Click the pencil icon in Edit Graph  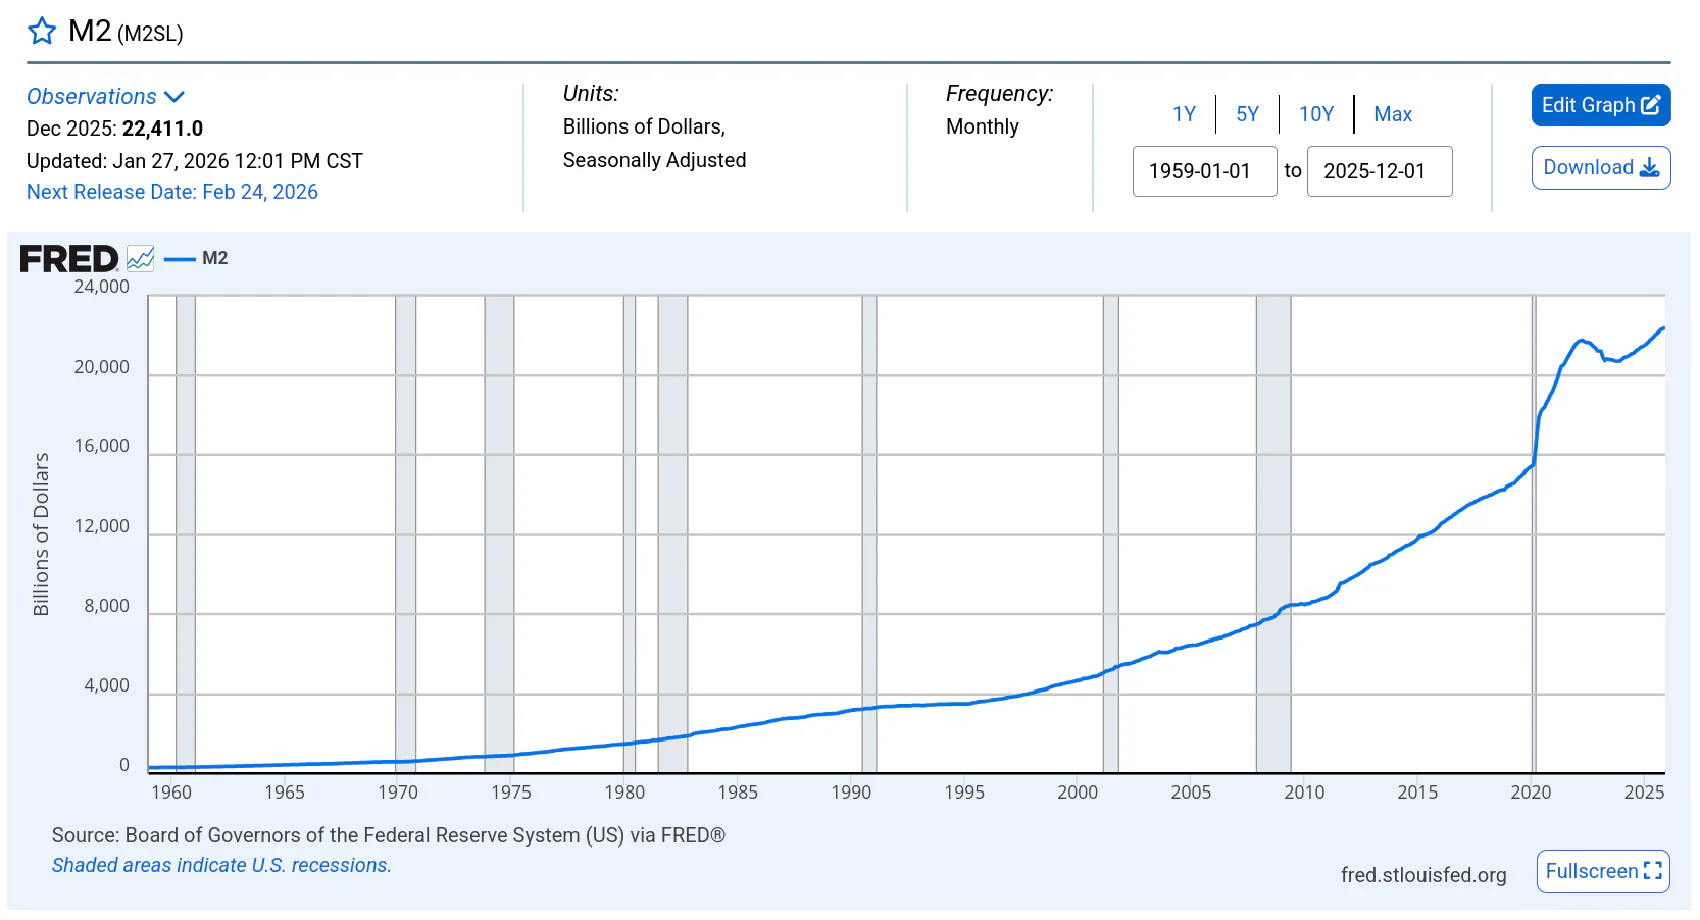tap(1651, 105)
